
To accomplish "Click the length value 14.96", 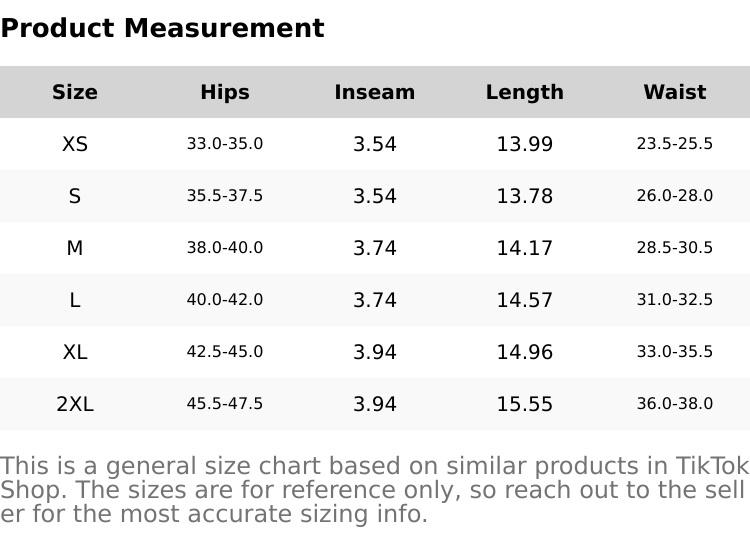I will pos(525,352).
